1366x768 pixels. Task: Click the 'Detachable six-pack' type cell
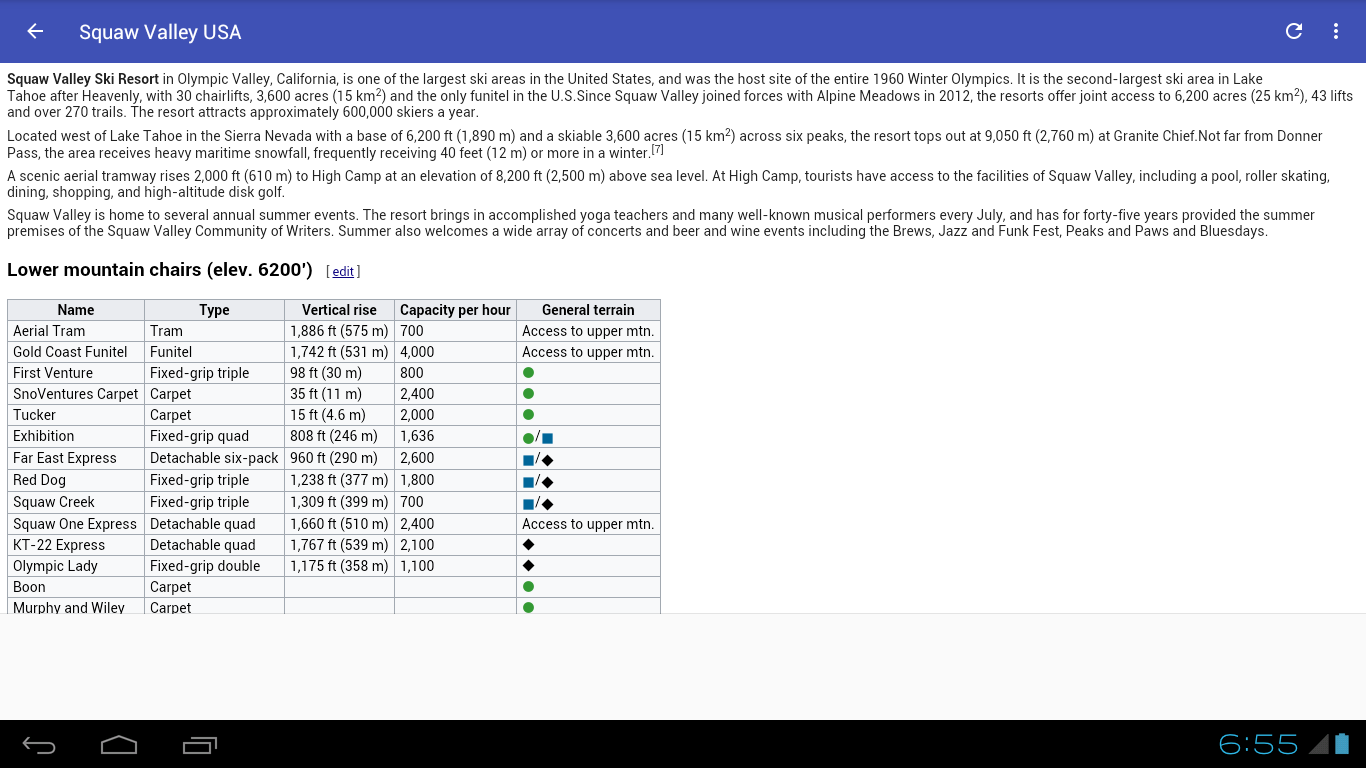pyautogui.click(x=214, y=458)
